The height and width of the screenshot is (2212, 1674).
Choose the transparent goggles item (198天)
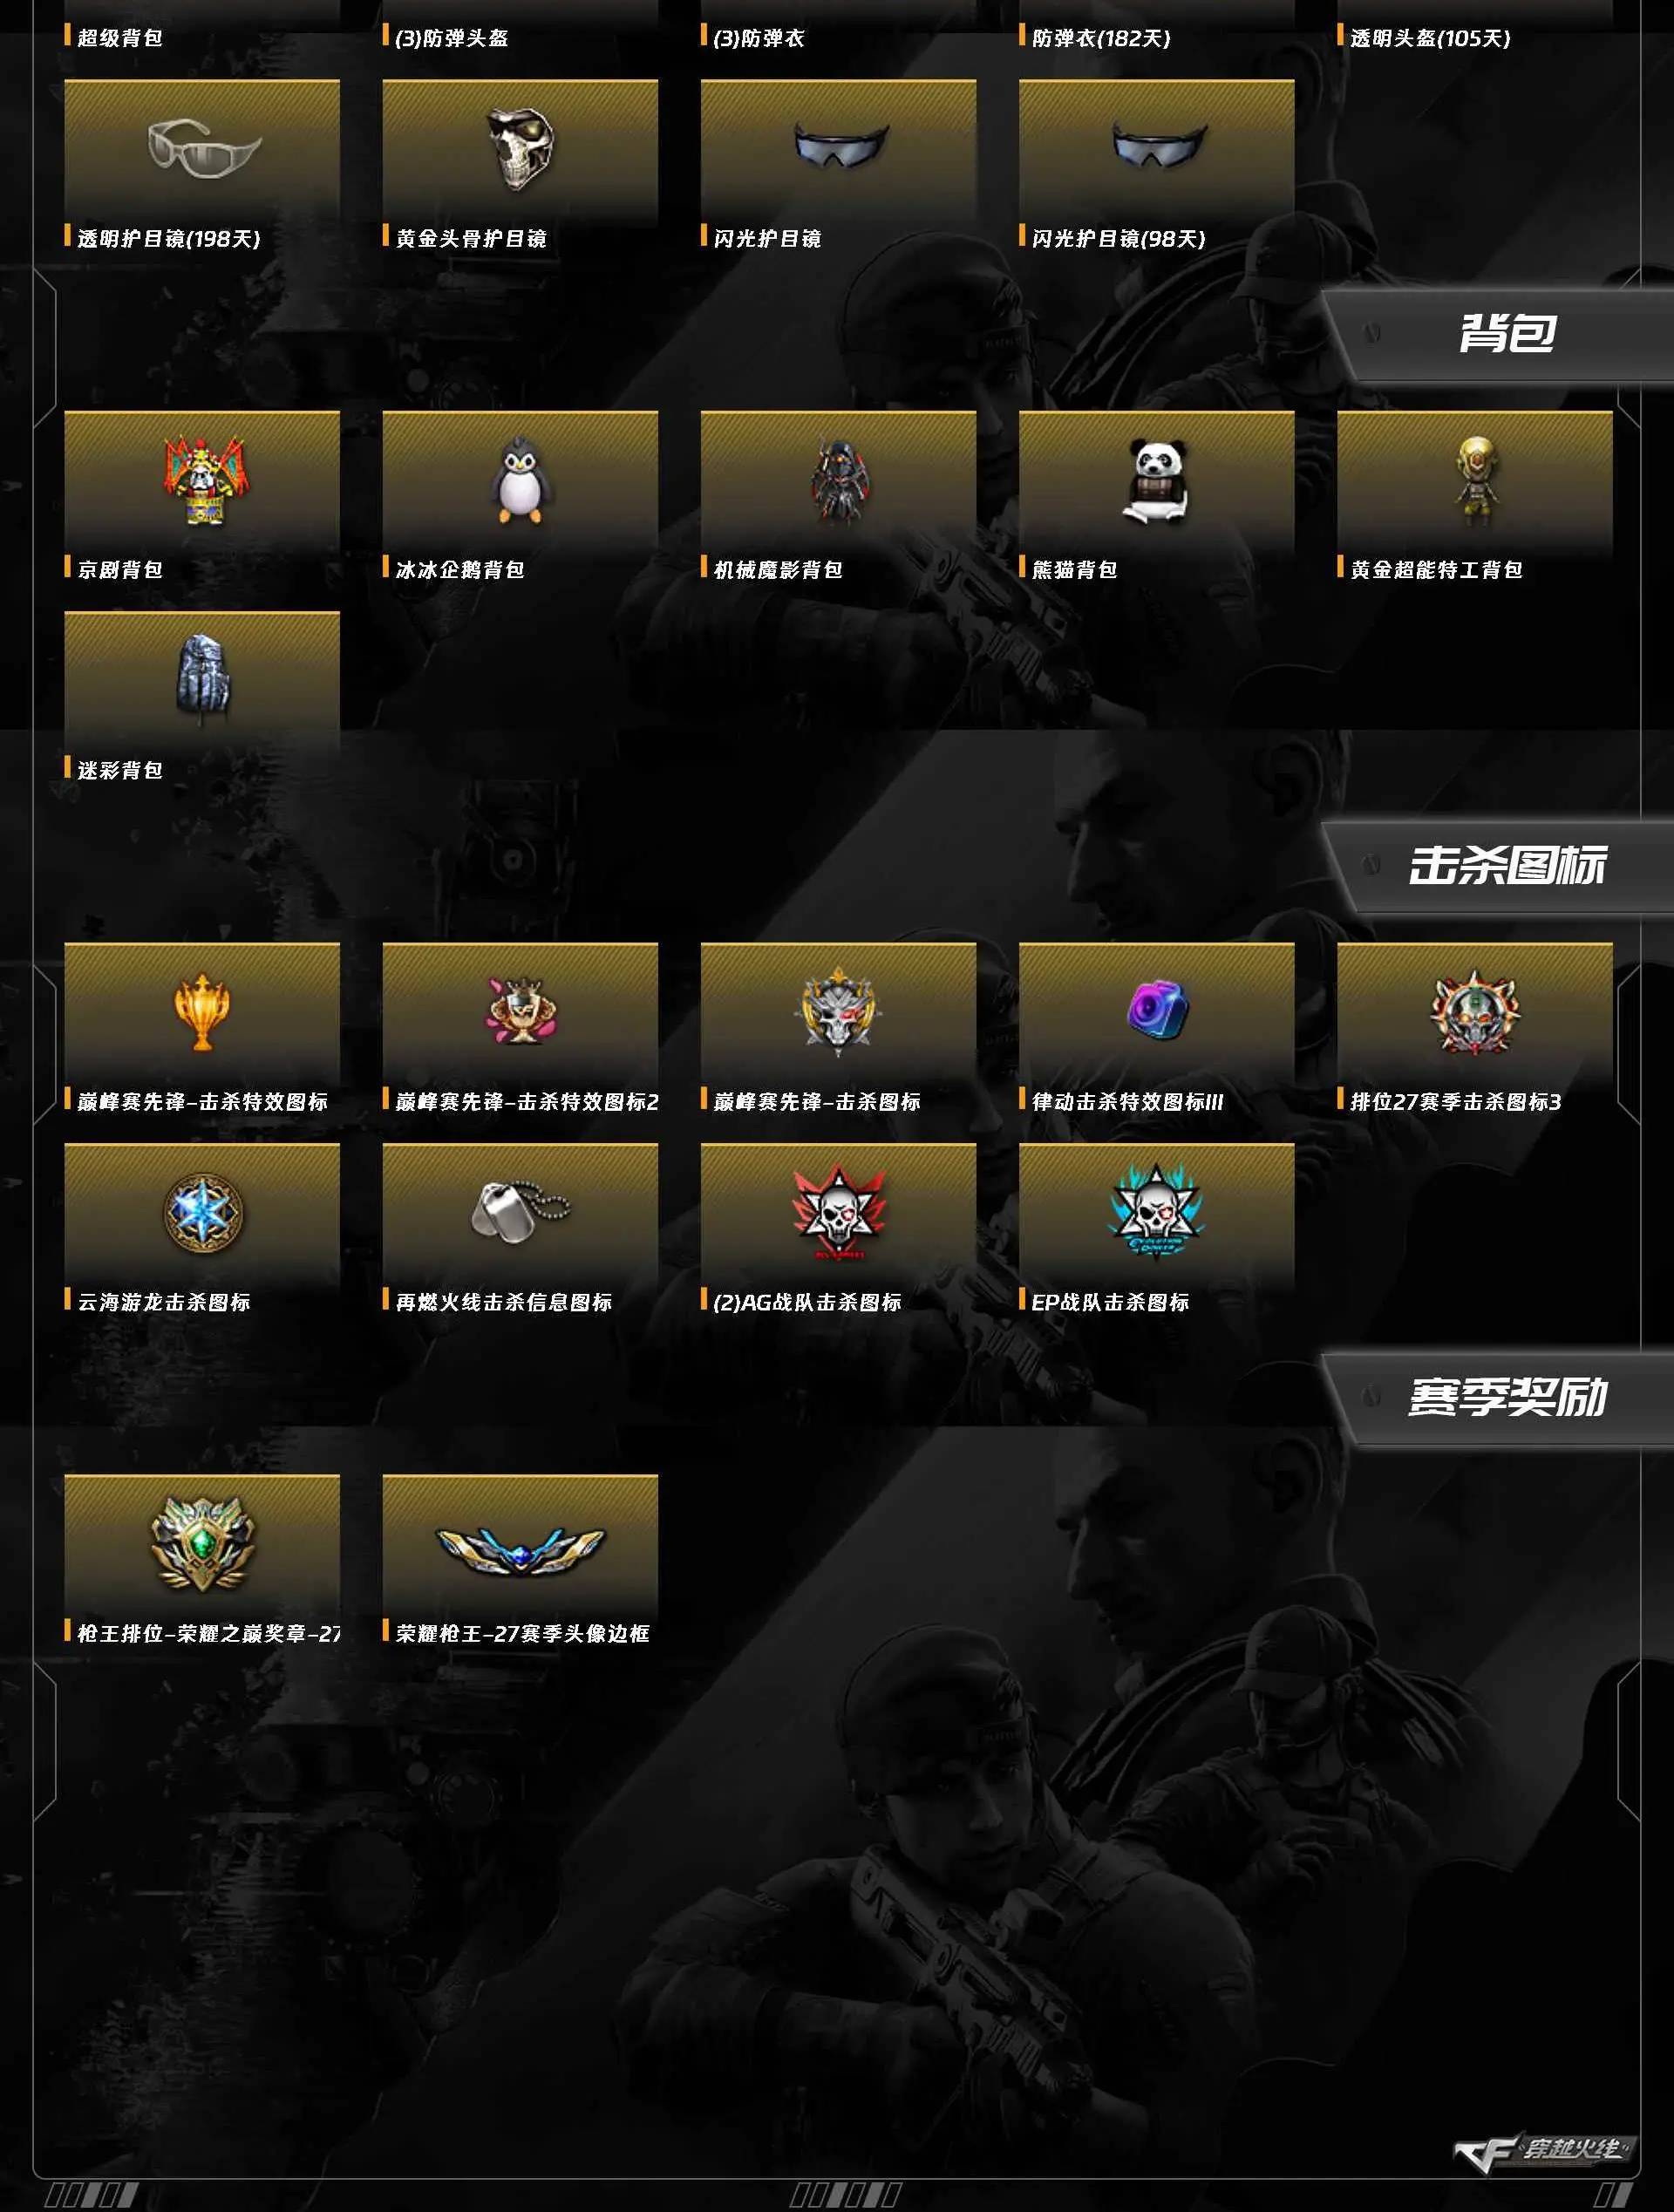click(x=202, y=148)
